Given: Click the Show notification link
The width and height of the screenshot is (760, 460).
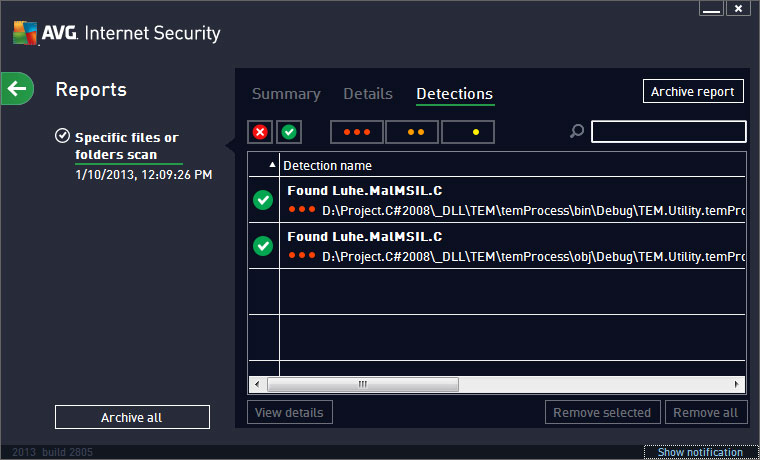Looking at the screenshot, I should click(700, 453).
